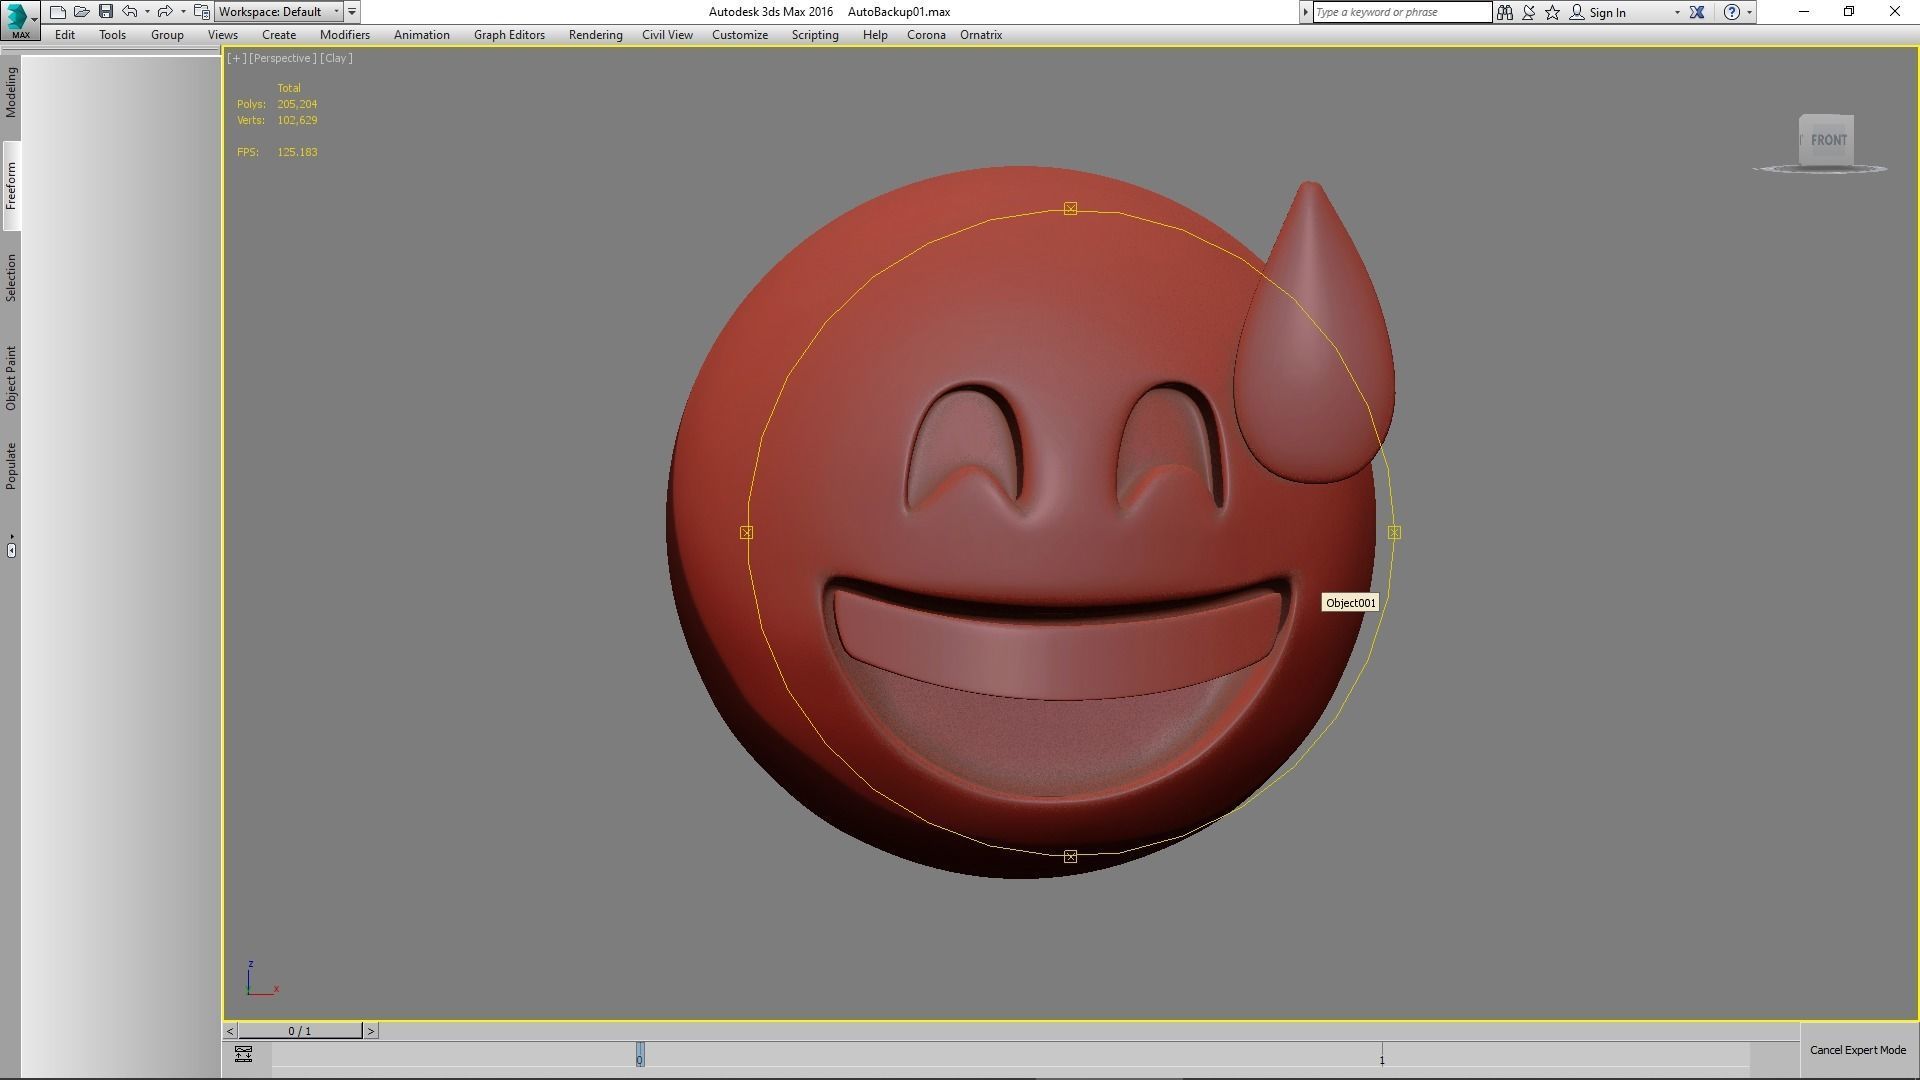The width and height of the screenshot is (1920, 1080).
Task: Save the file with floppy disk icon
Action: pyautogui.click(x=106, y=12)
